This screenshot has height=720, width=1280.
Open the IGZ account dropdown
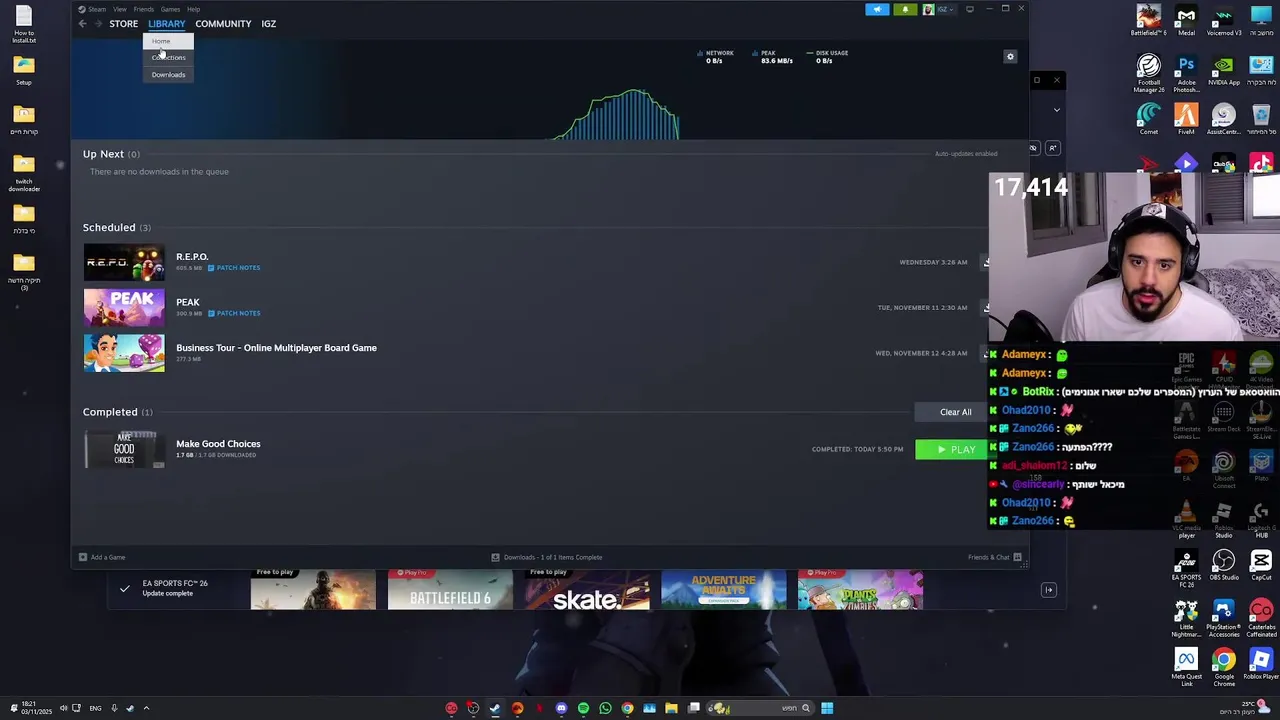pyautogui.click(x=940, y=9)
